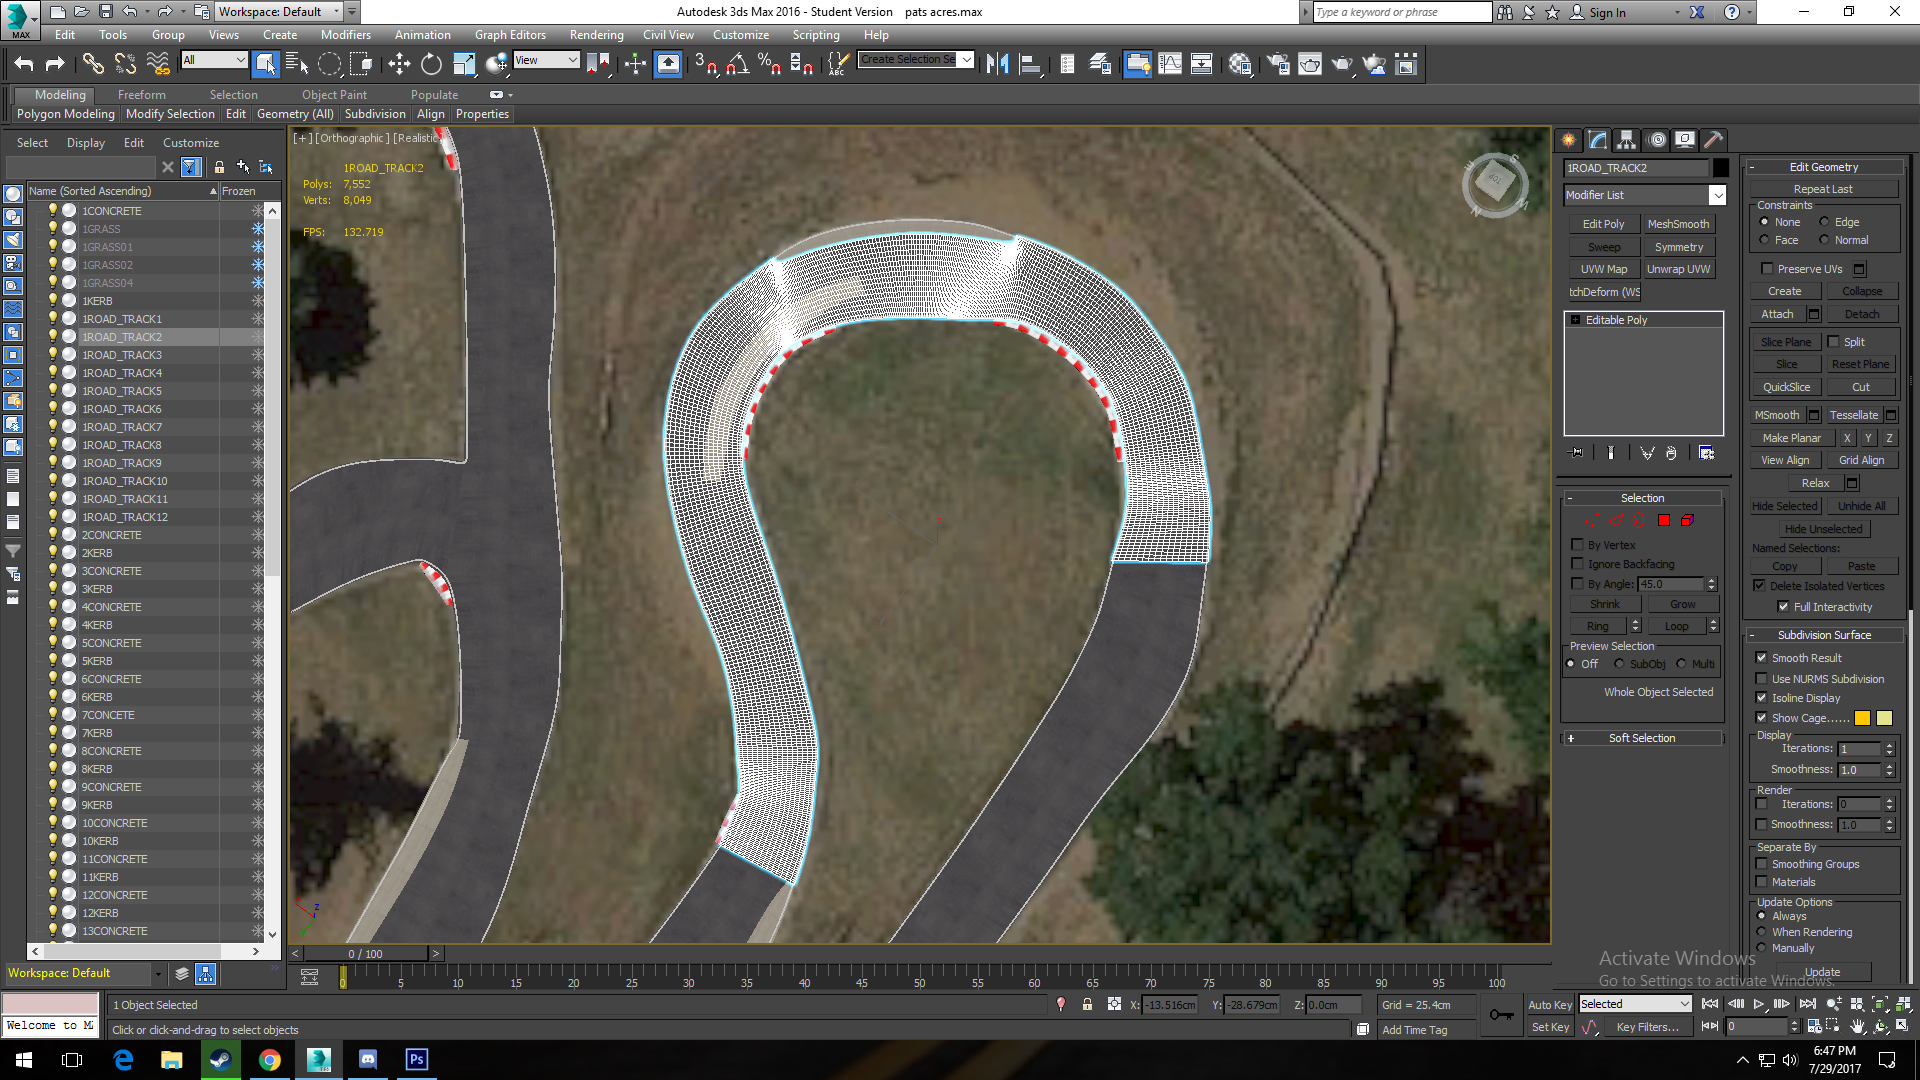The height and width of the screenshot is (1080, 1920).
Task: Click the orange Show Cage color swatch
Action: point(1862,718)
